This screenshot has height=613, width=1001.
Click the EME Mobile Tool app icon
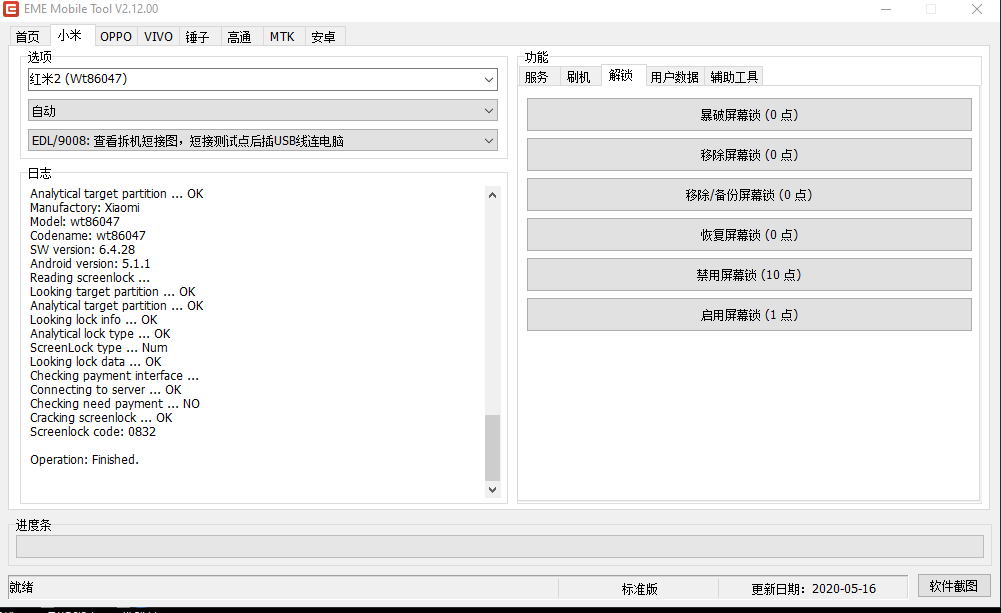(11, 9)
